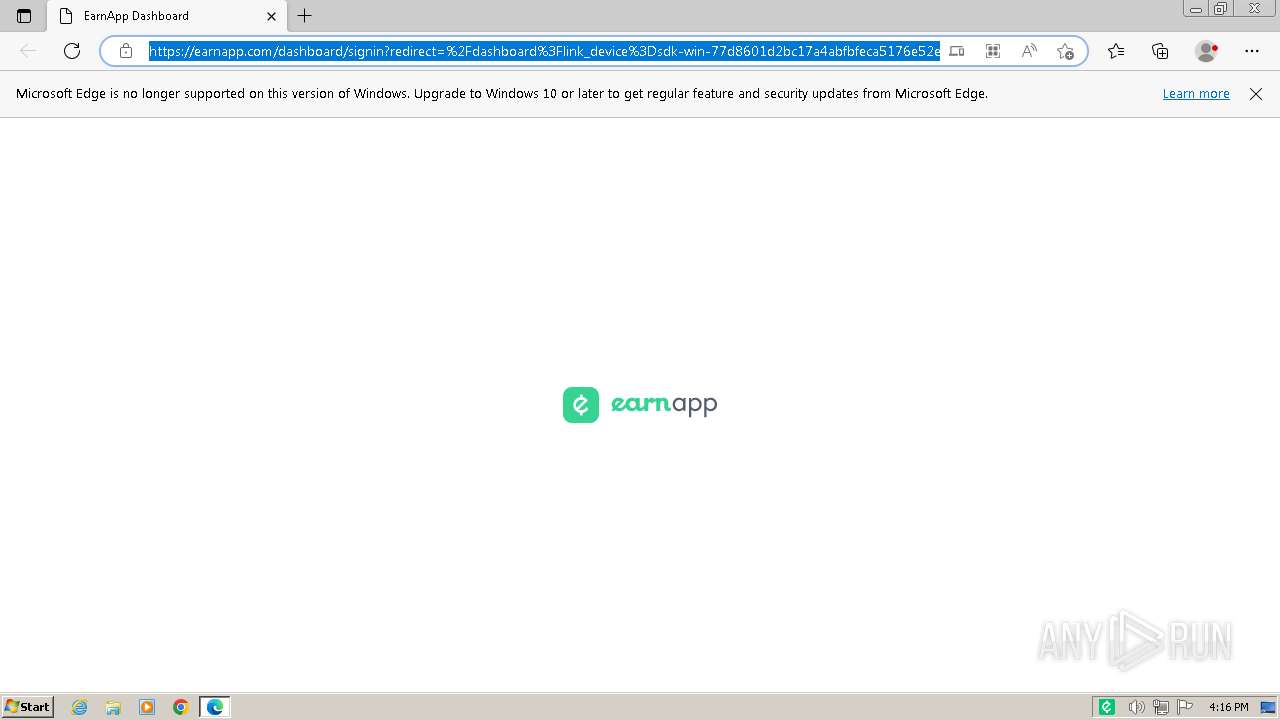Add this page to favorites

tap(1065, 51)
